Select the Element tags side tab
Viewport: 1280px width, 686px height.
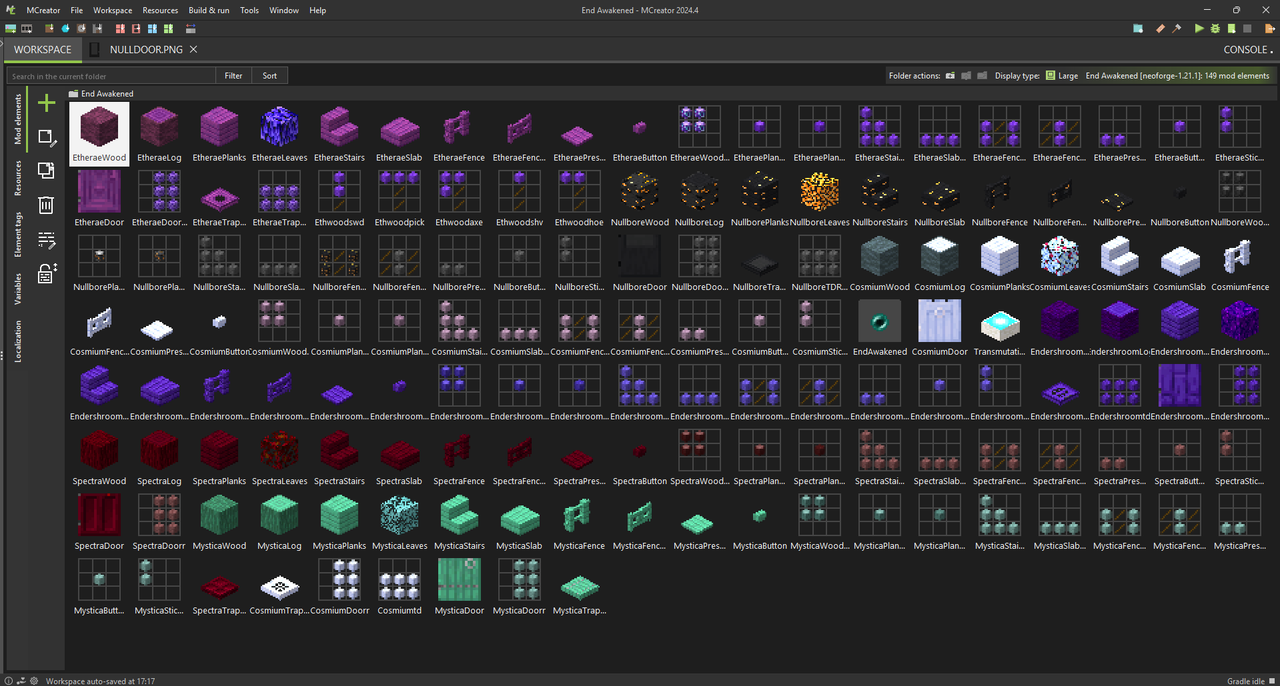pyautogui.click(x=17, y=233)
